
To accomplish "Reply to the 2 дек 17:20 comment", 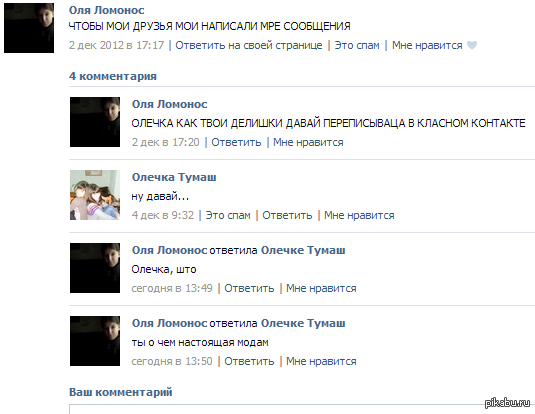I will [236, 142].
